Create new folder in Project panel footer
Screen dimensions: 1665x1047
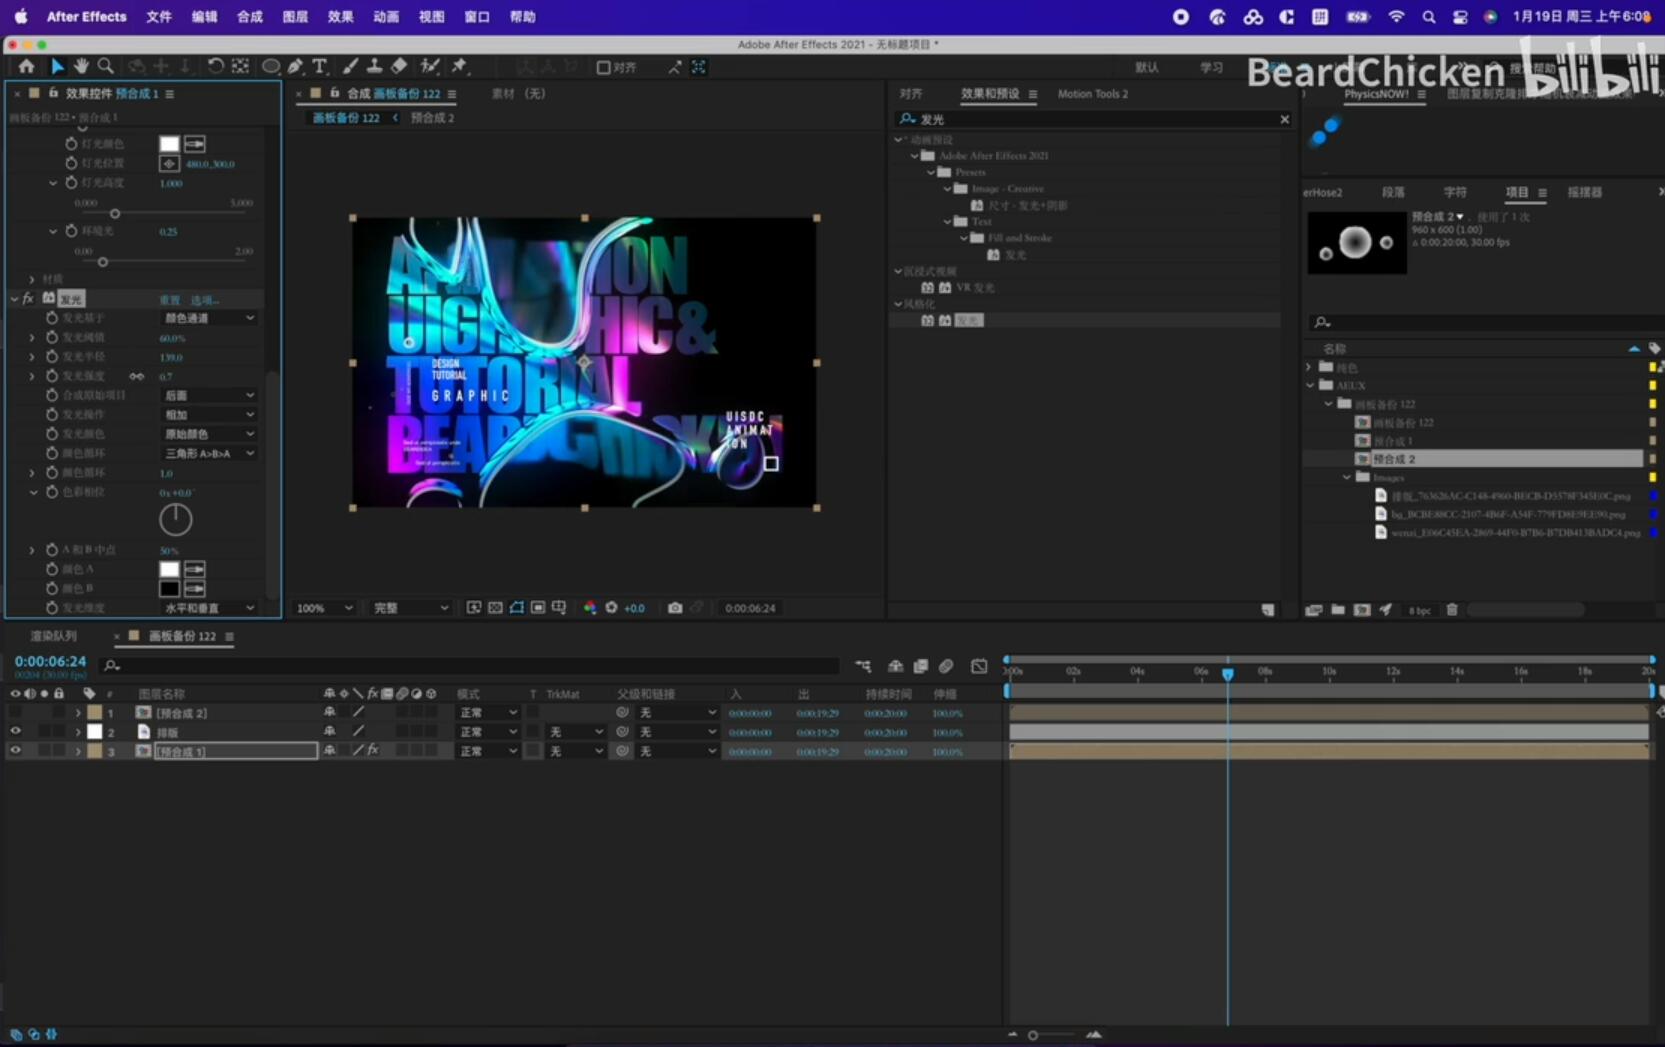1338,610
